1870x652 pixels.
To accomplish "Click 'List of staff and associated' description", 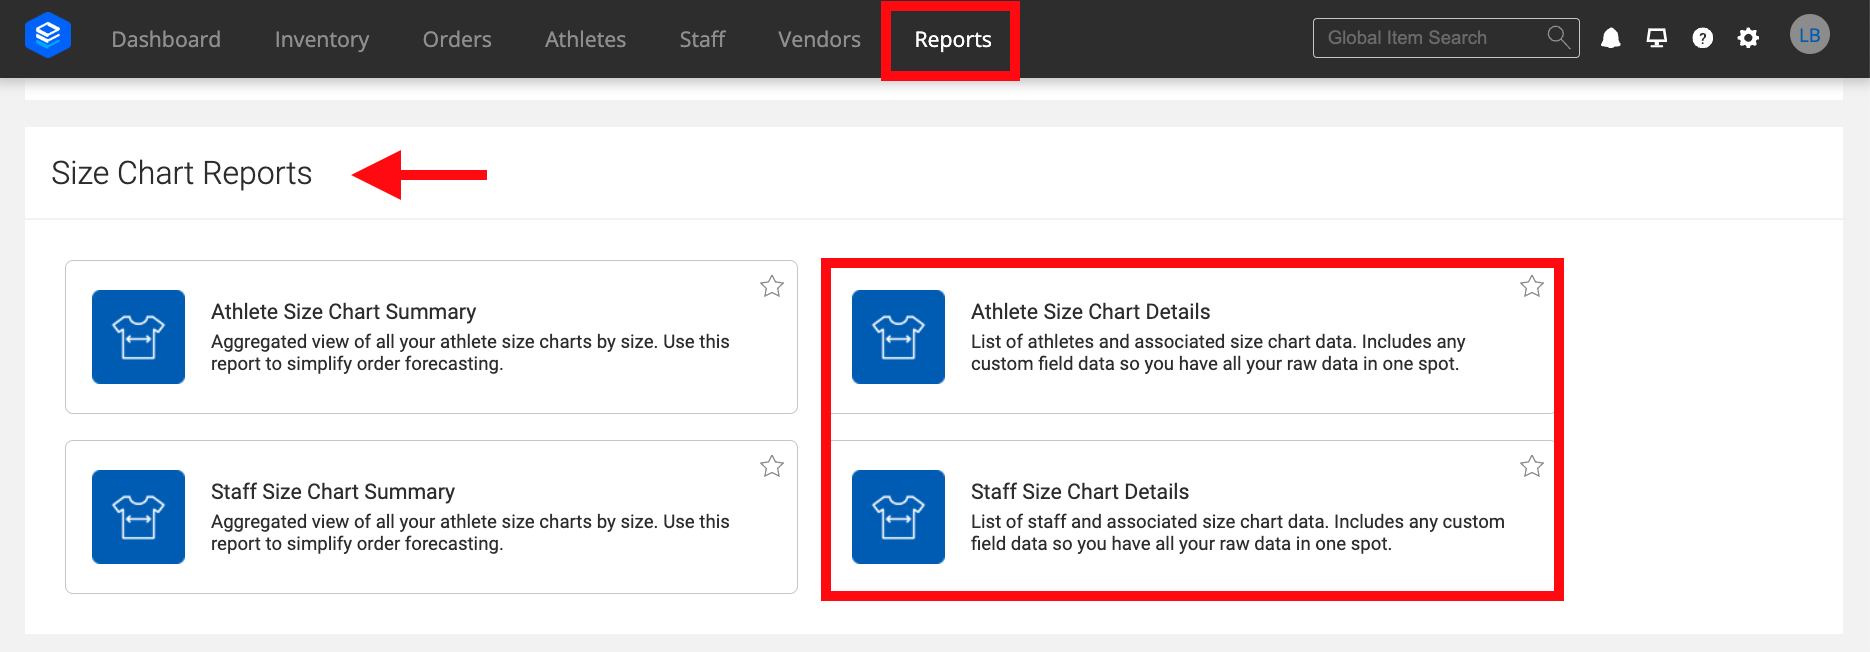I will pyautogui.click(x=1237, y=533).
